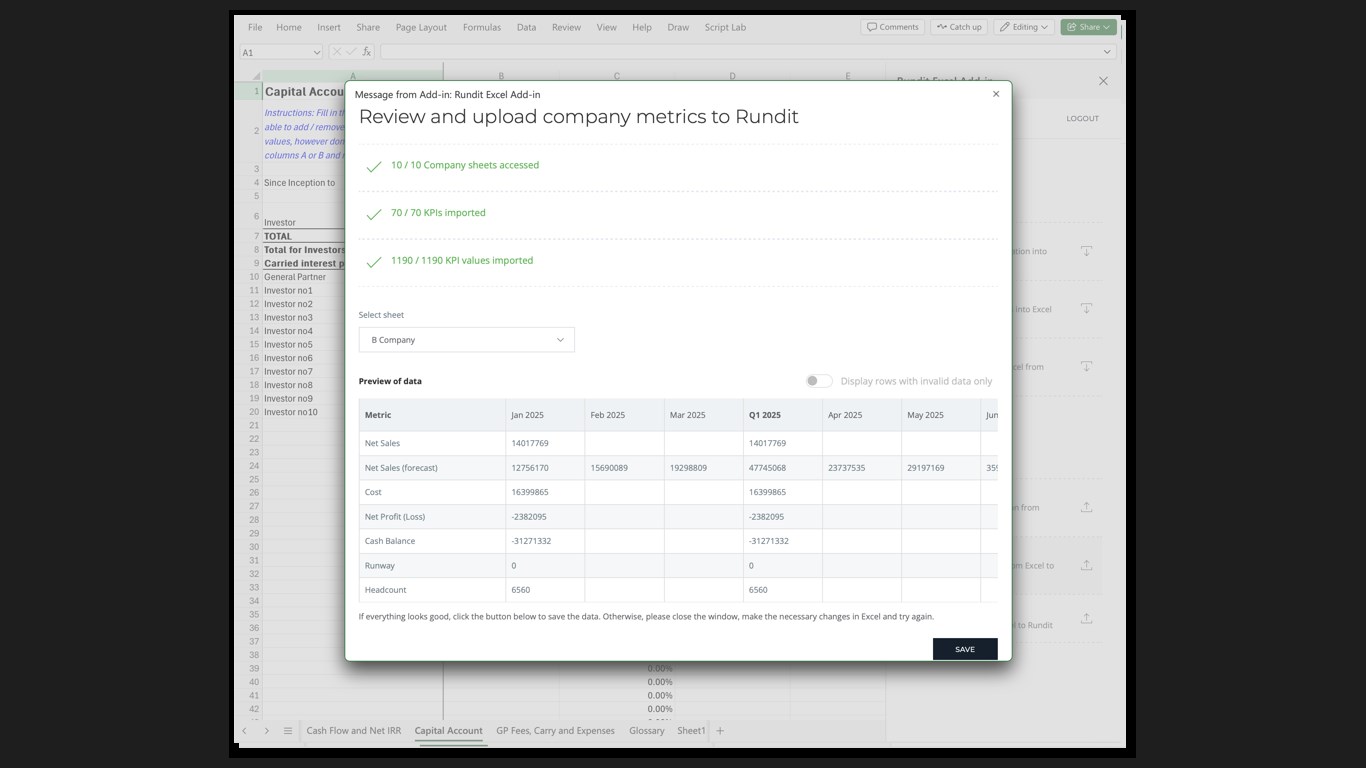Open the Editing mode dropdown

(1024, 27)
